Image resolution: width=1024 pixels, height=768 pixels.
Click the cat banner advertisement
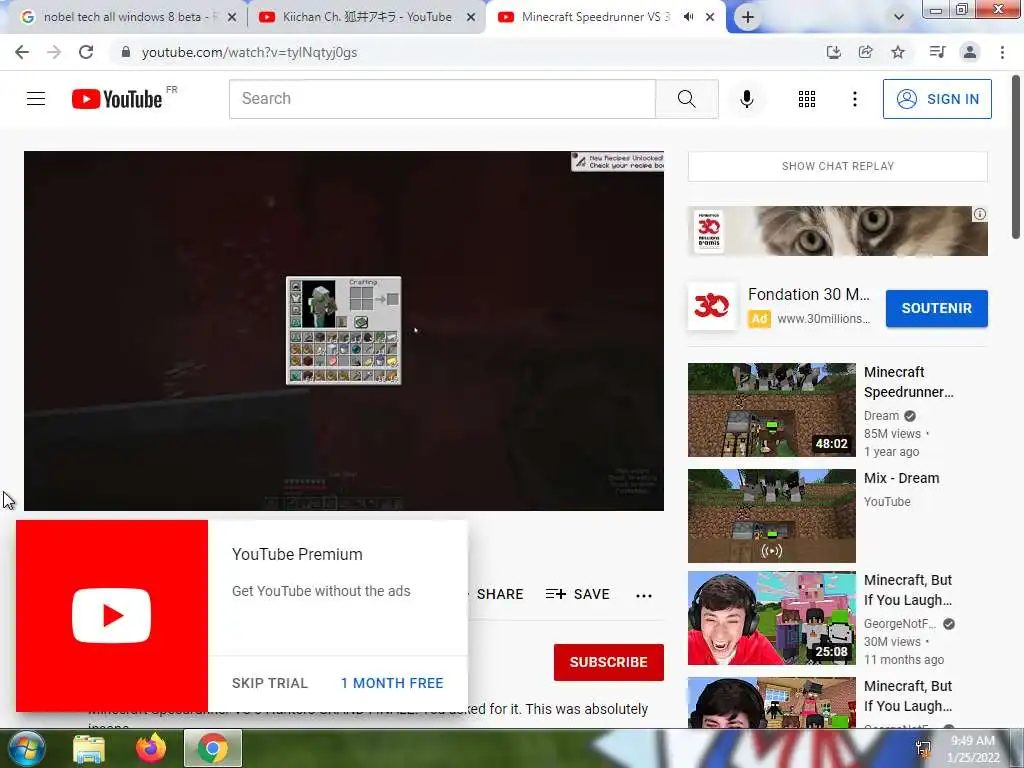837,231
